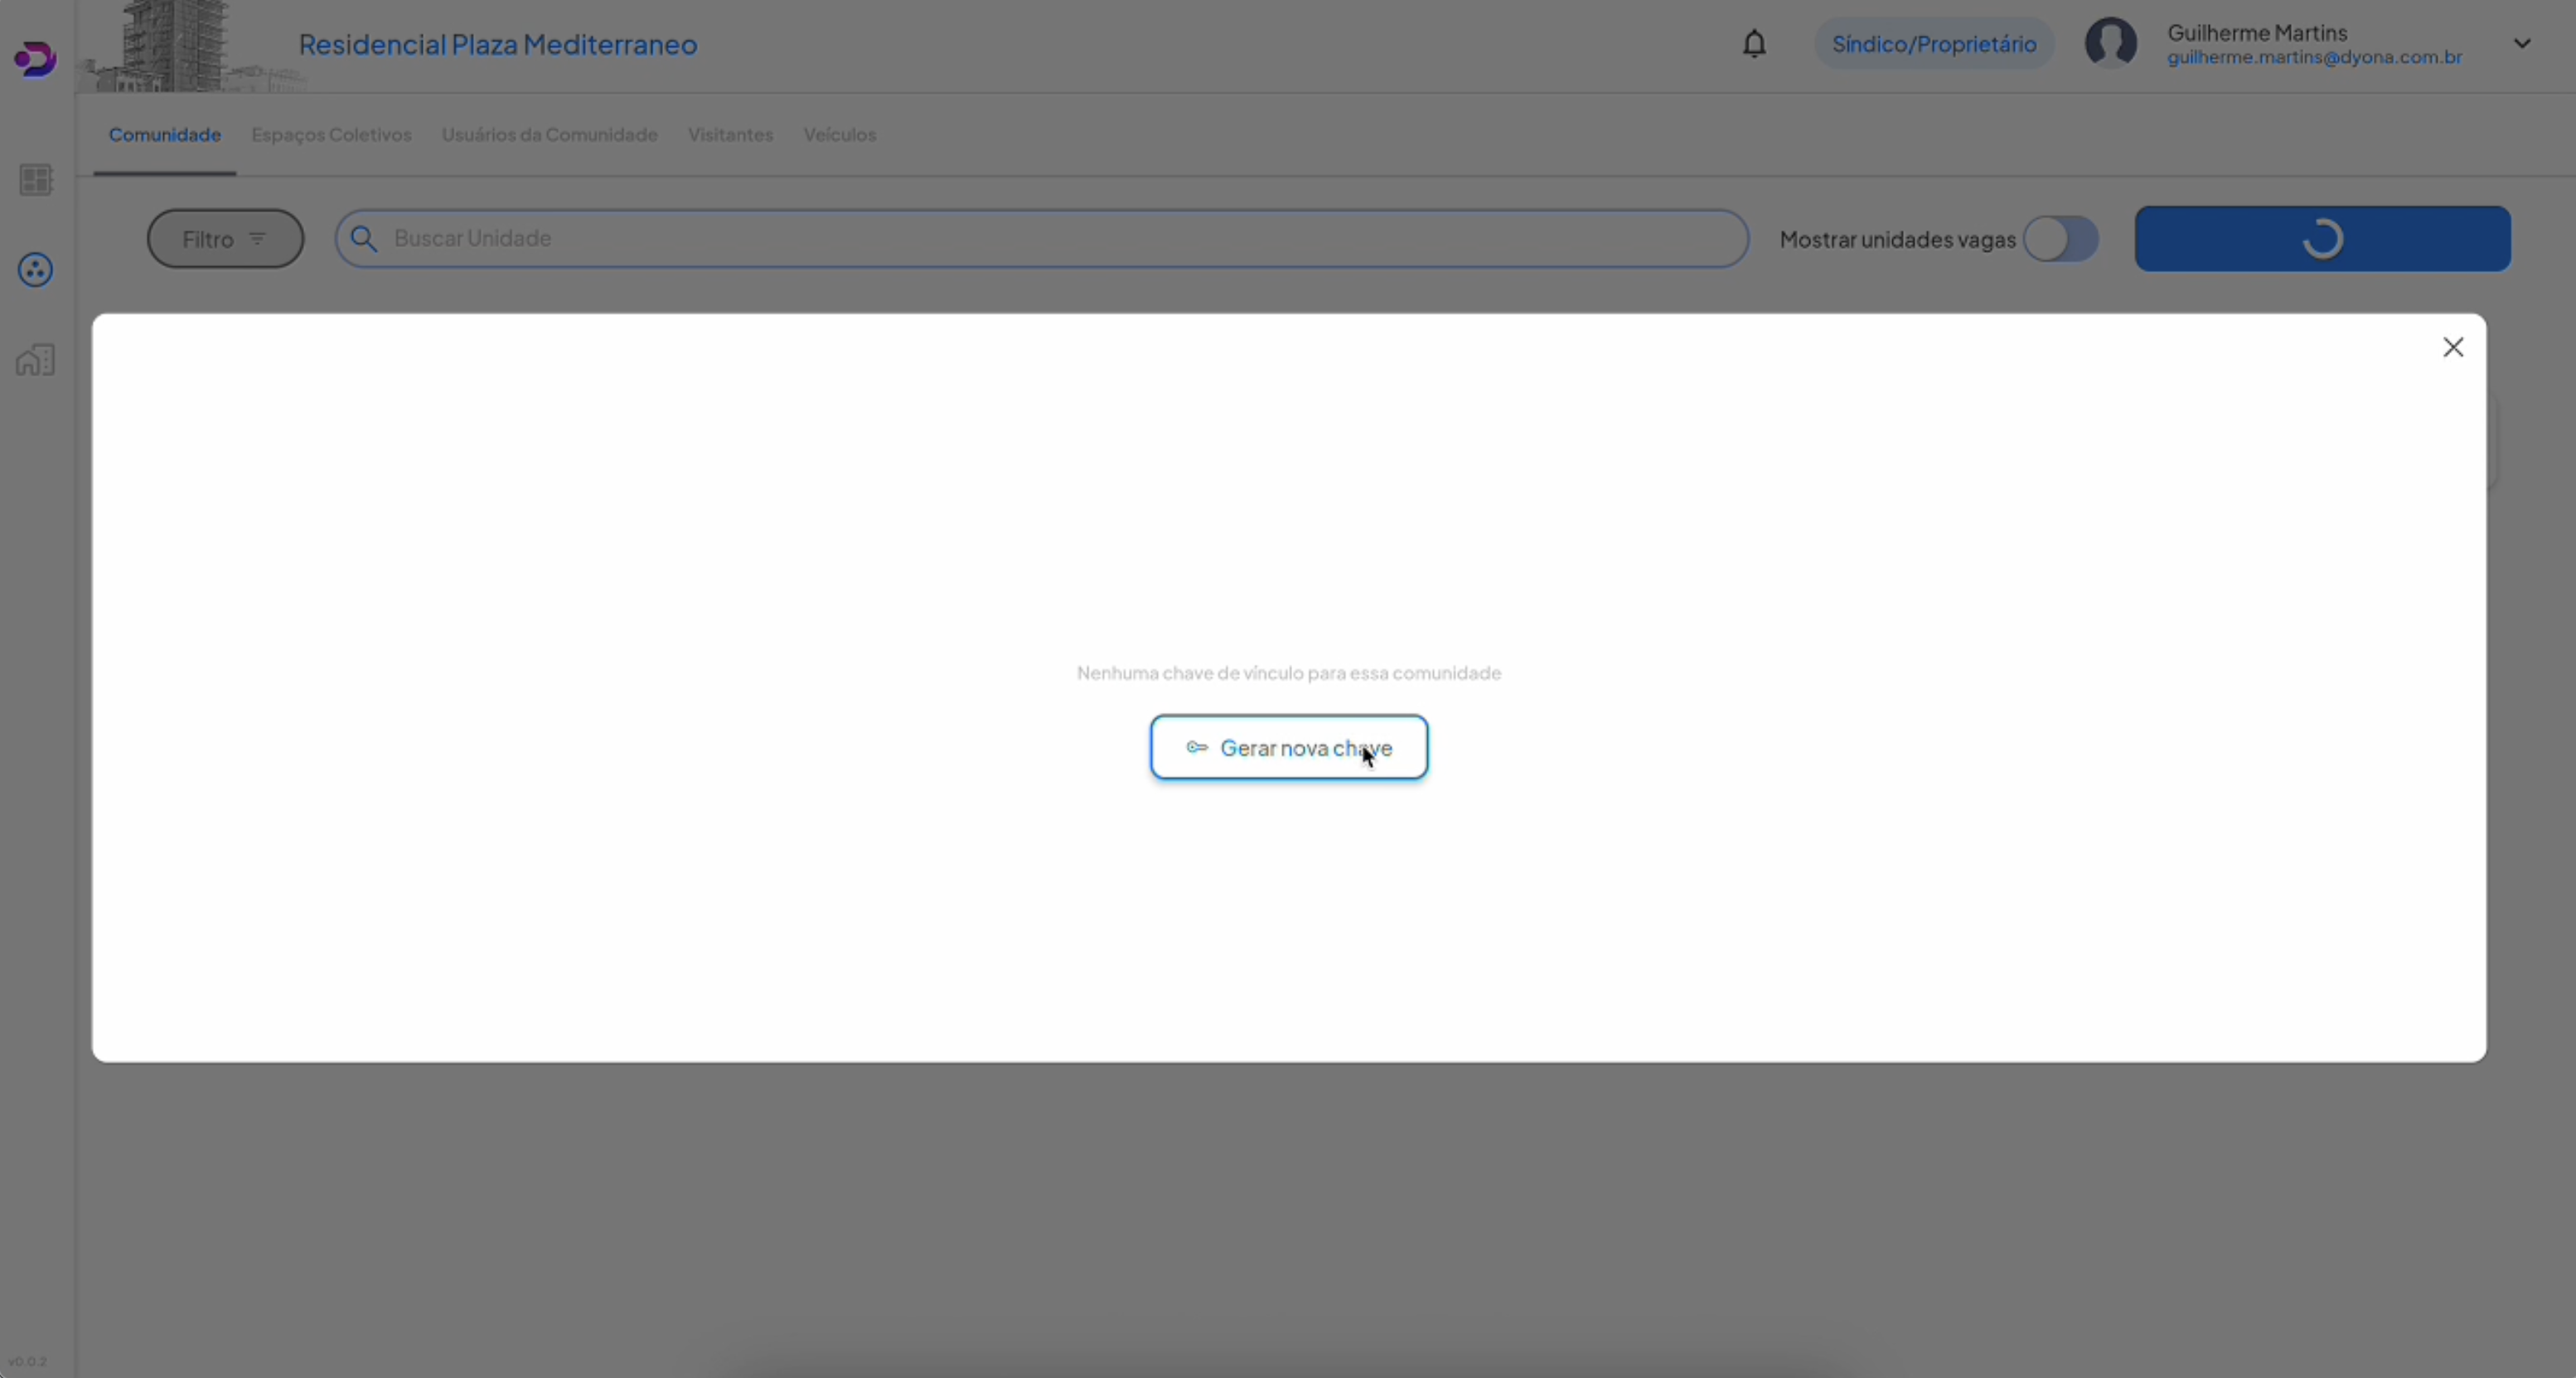Click the Residencial Plaza Mediterraneo title
This screenshot has height=1378, width=2576.
click(x=497, y=45)
